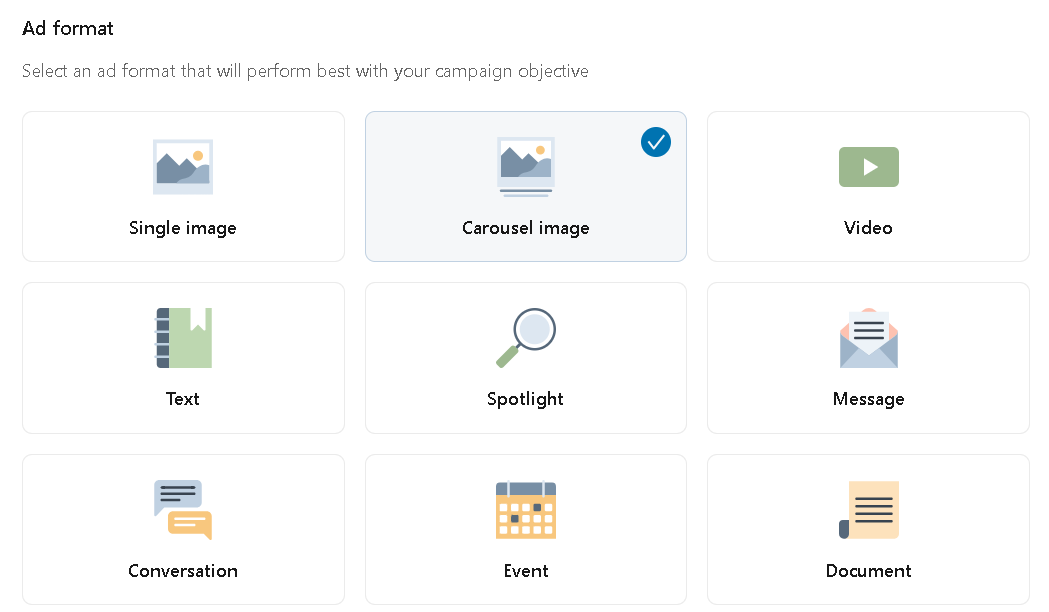Screen dimensions: 1049x612
Task: Choose Single image as the ad format
Action: click(x=183, y=186)
